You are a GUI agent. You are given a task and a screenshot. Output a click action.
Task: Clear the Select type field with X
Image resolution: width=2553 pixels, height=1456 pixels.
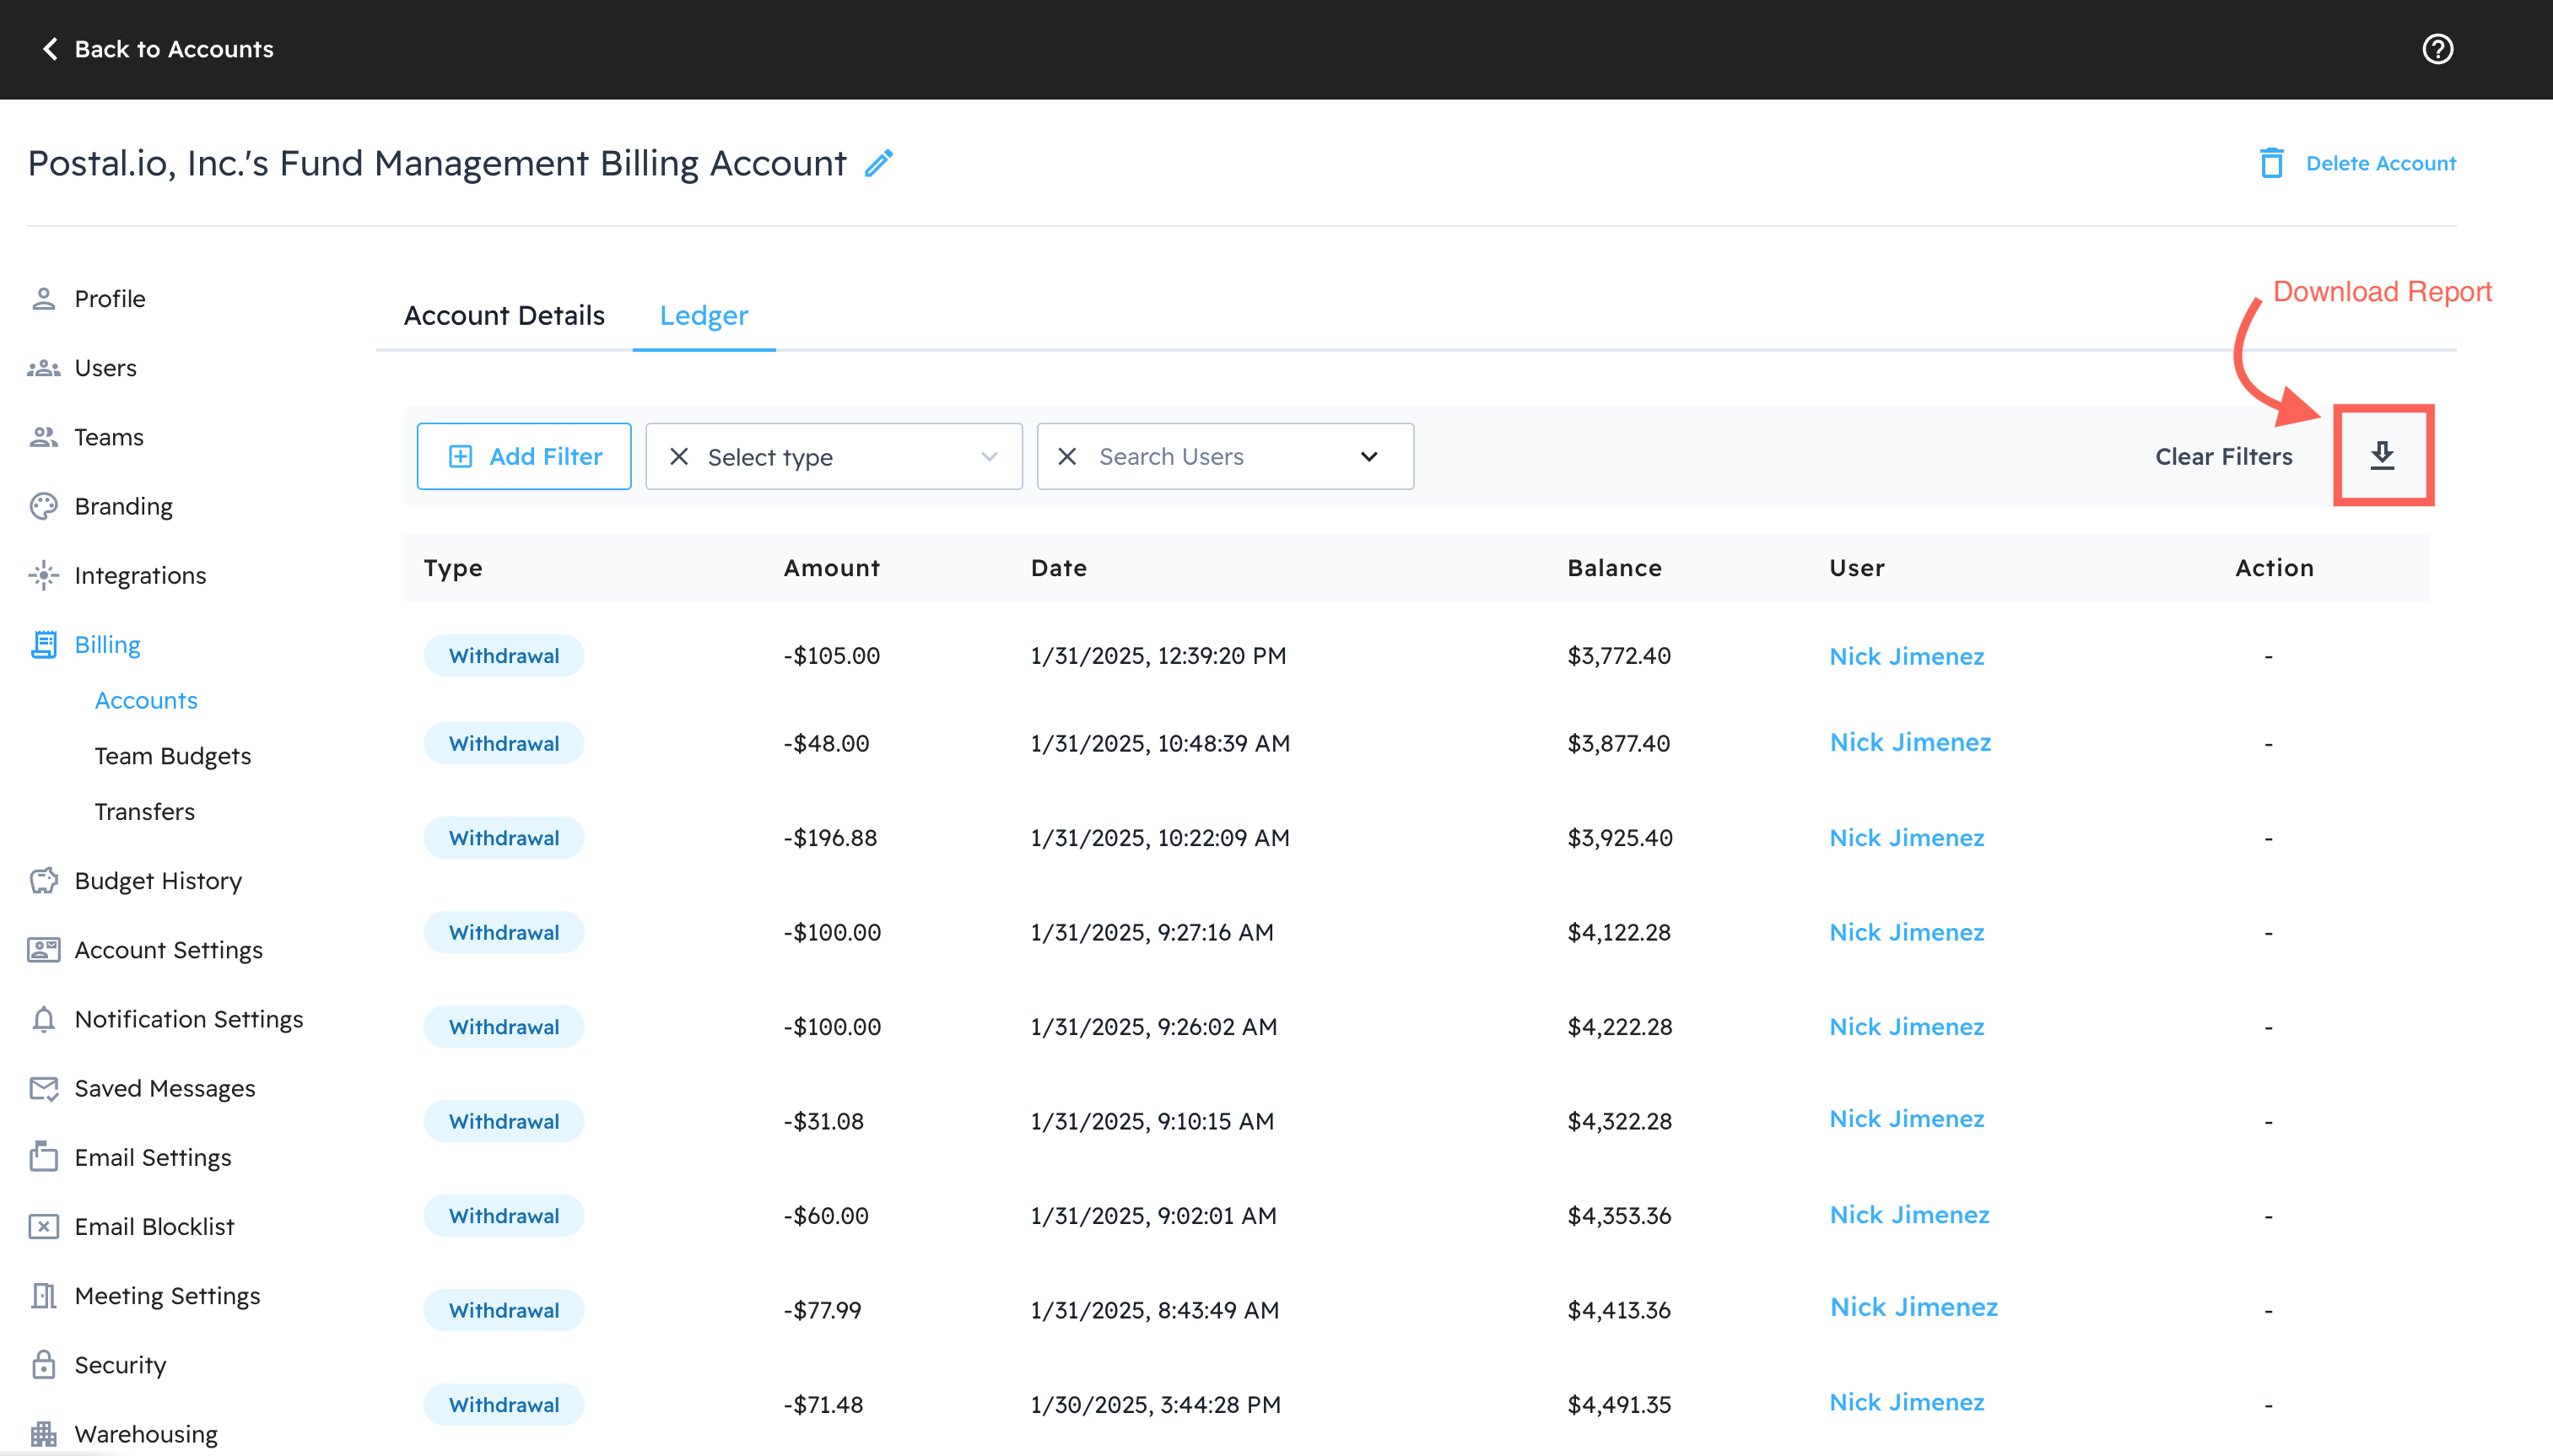(679, 457)
